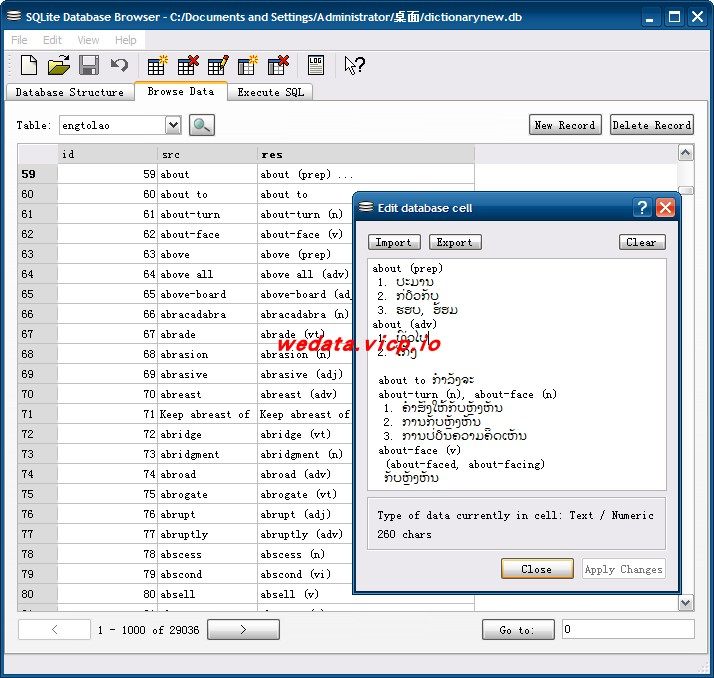Click the Modify Table pencil icon

[218, 65]
